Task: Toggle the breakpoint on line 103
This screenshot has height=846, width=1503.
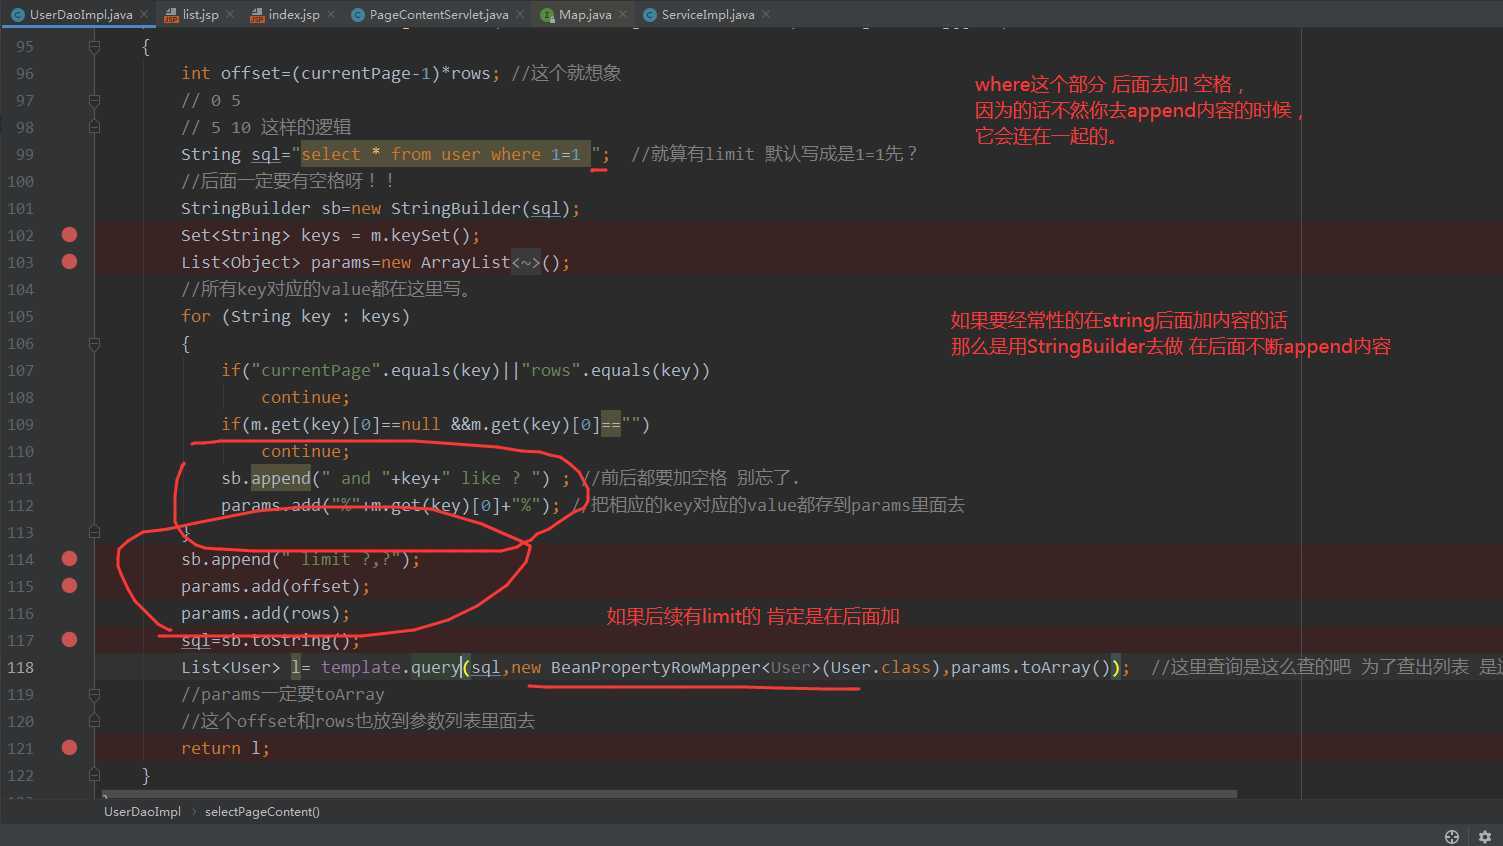Action: click(69, 262)
